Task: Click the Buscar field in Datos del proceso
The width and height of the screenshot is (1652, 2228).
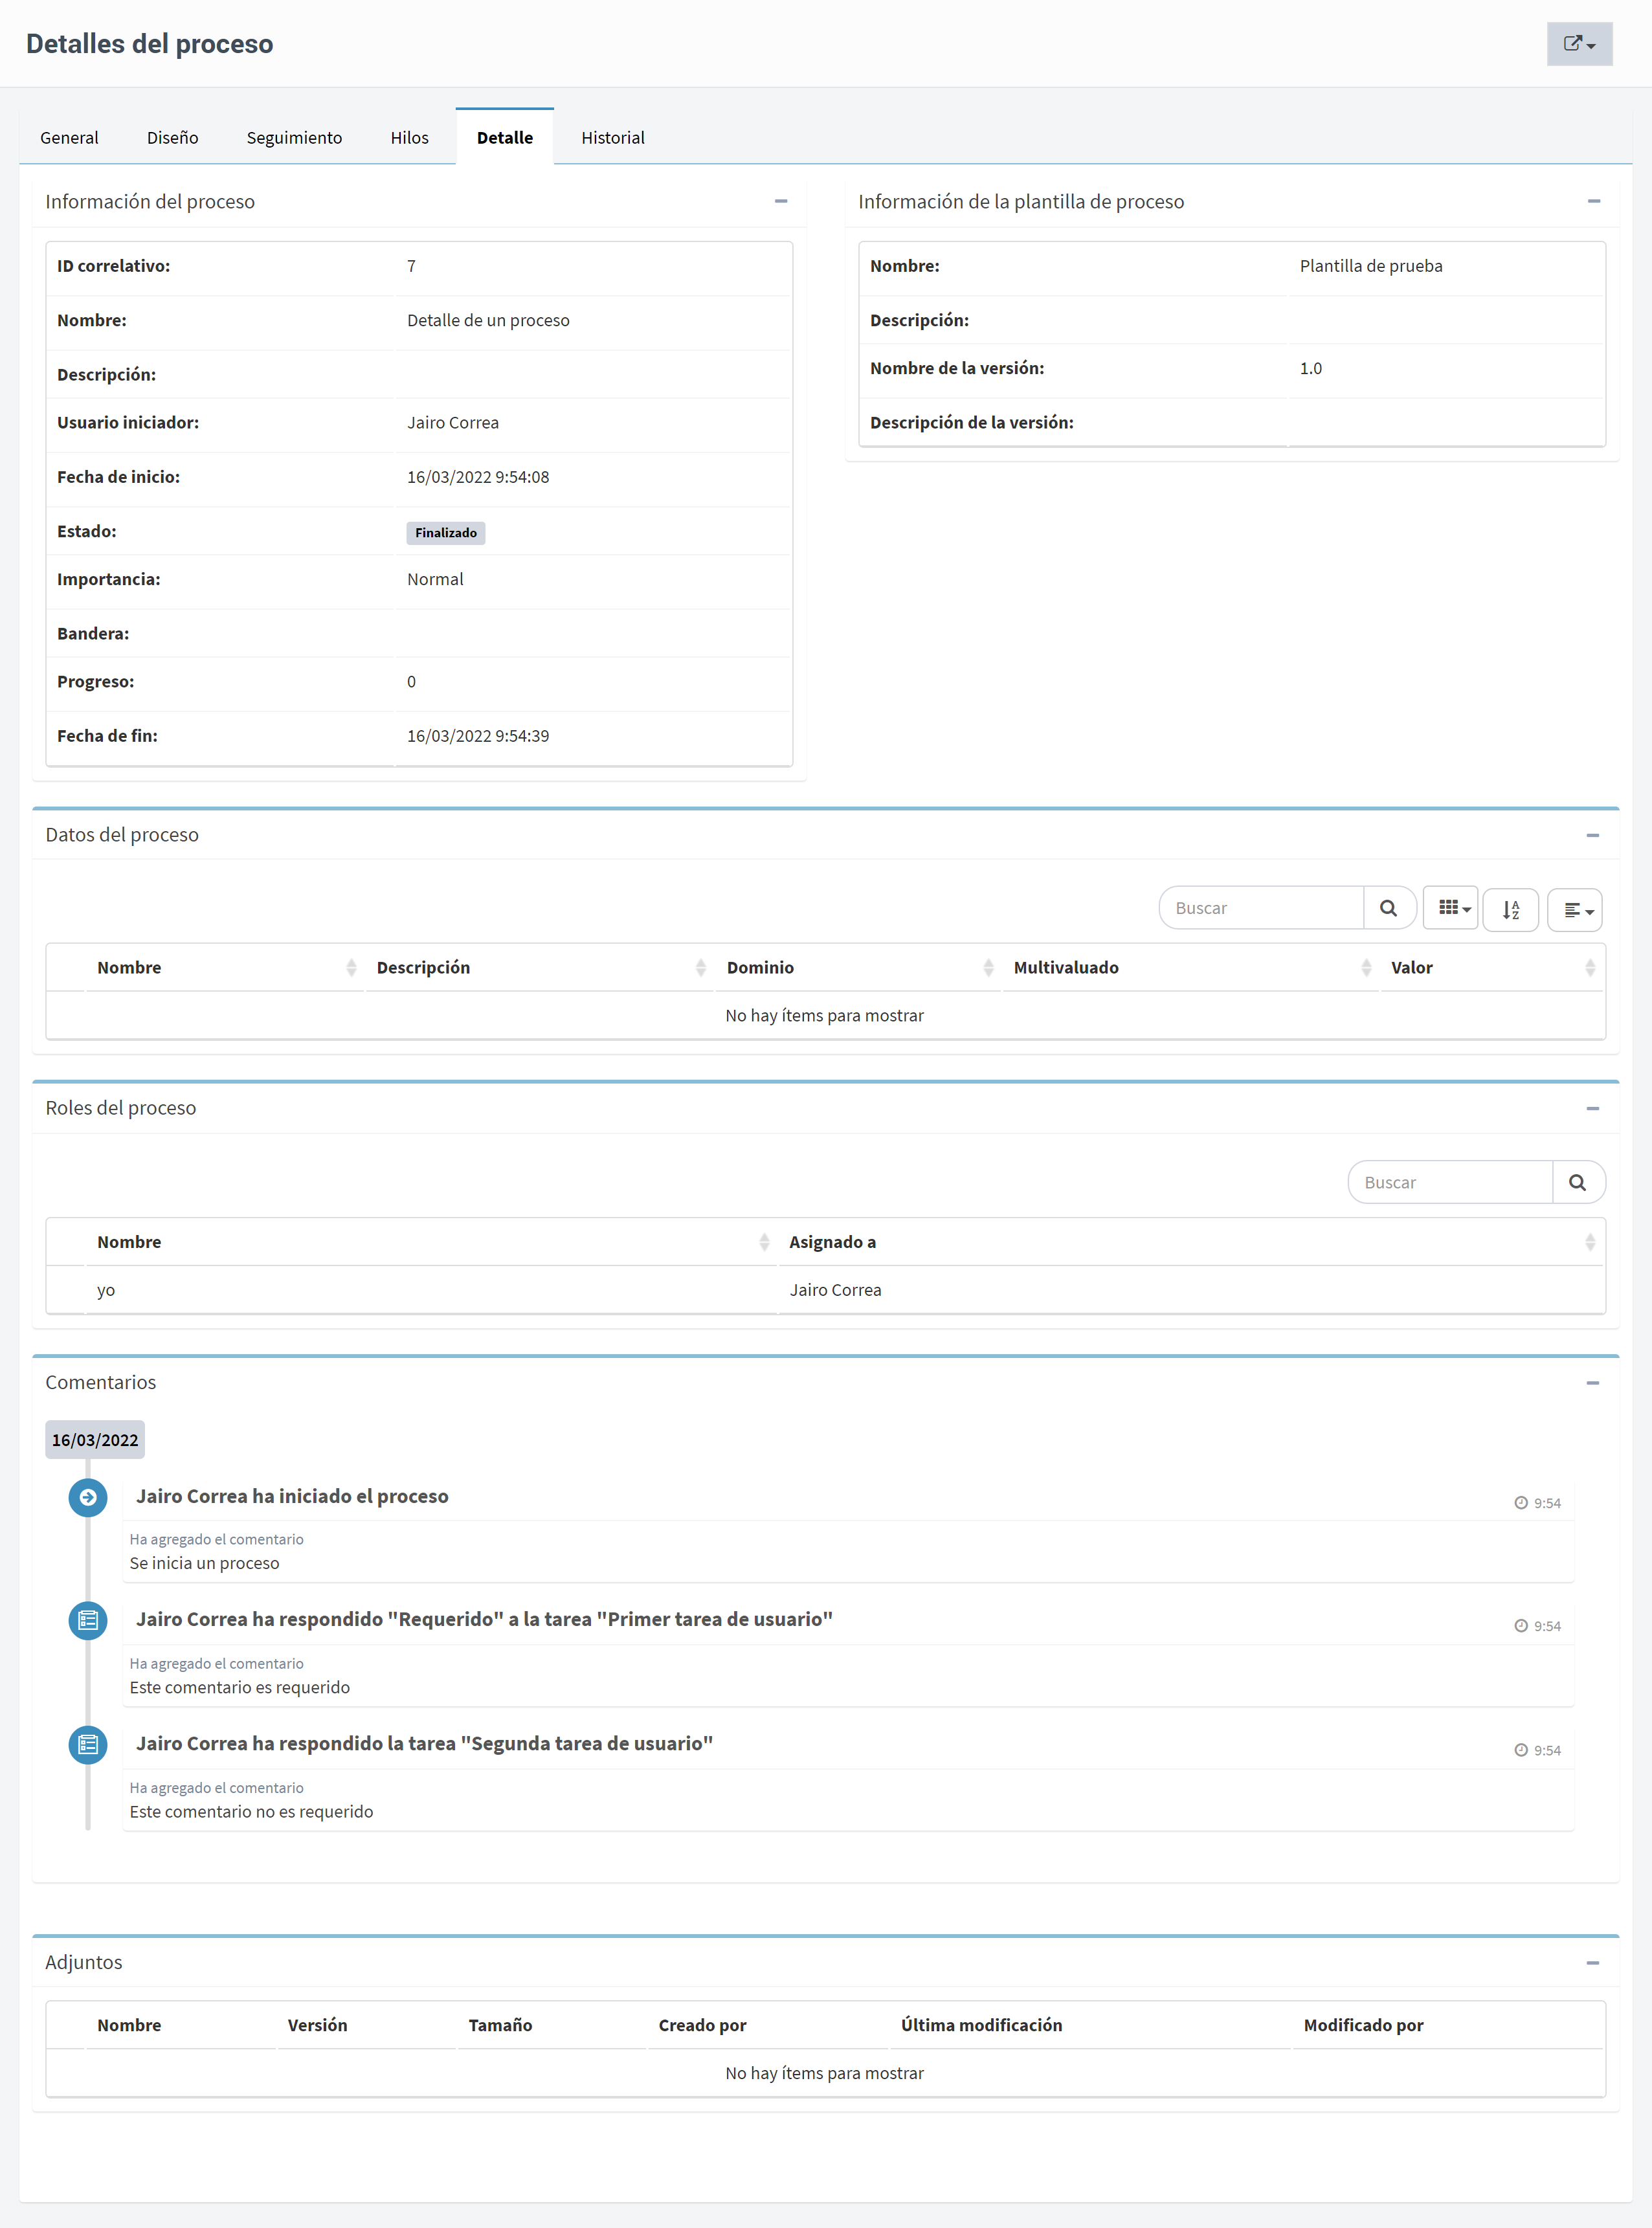Action: point(1261,908)
